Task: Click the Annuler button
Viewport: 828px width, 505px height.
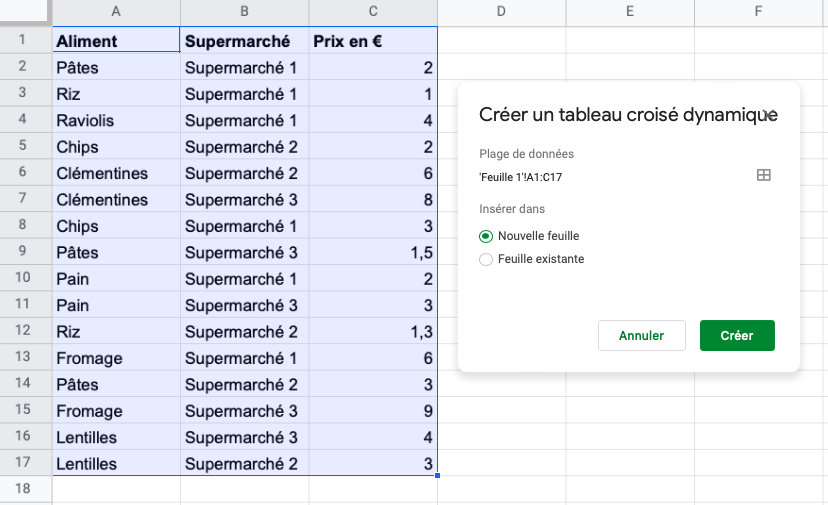Action: click(641, 335)
